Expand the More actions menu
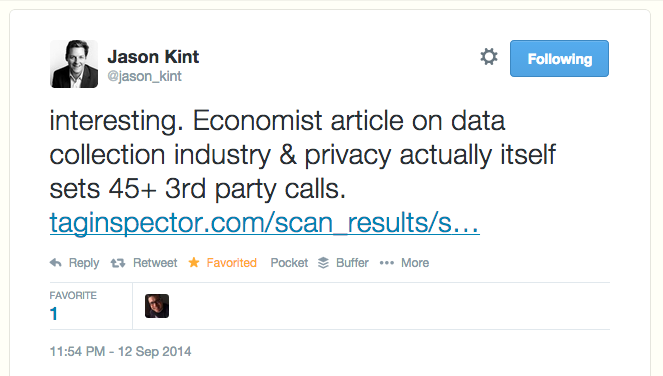Screen dimensions: 663x376 click(415, 263)
